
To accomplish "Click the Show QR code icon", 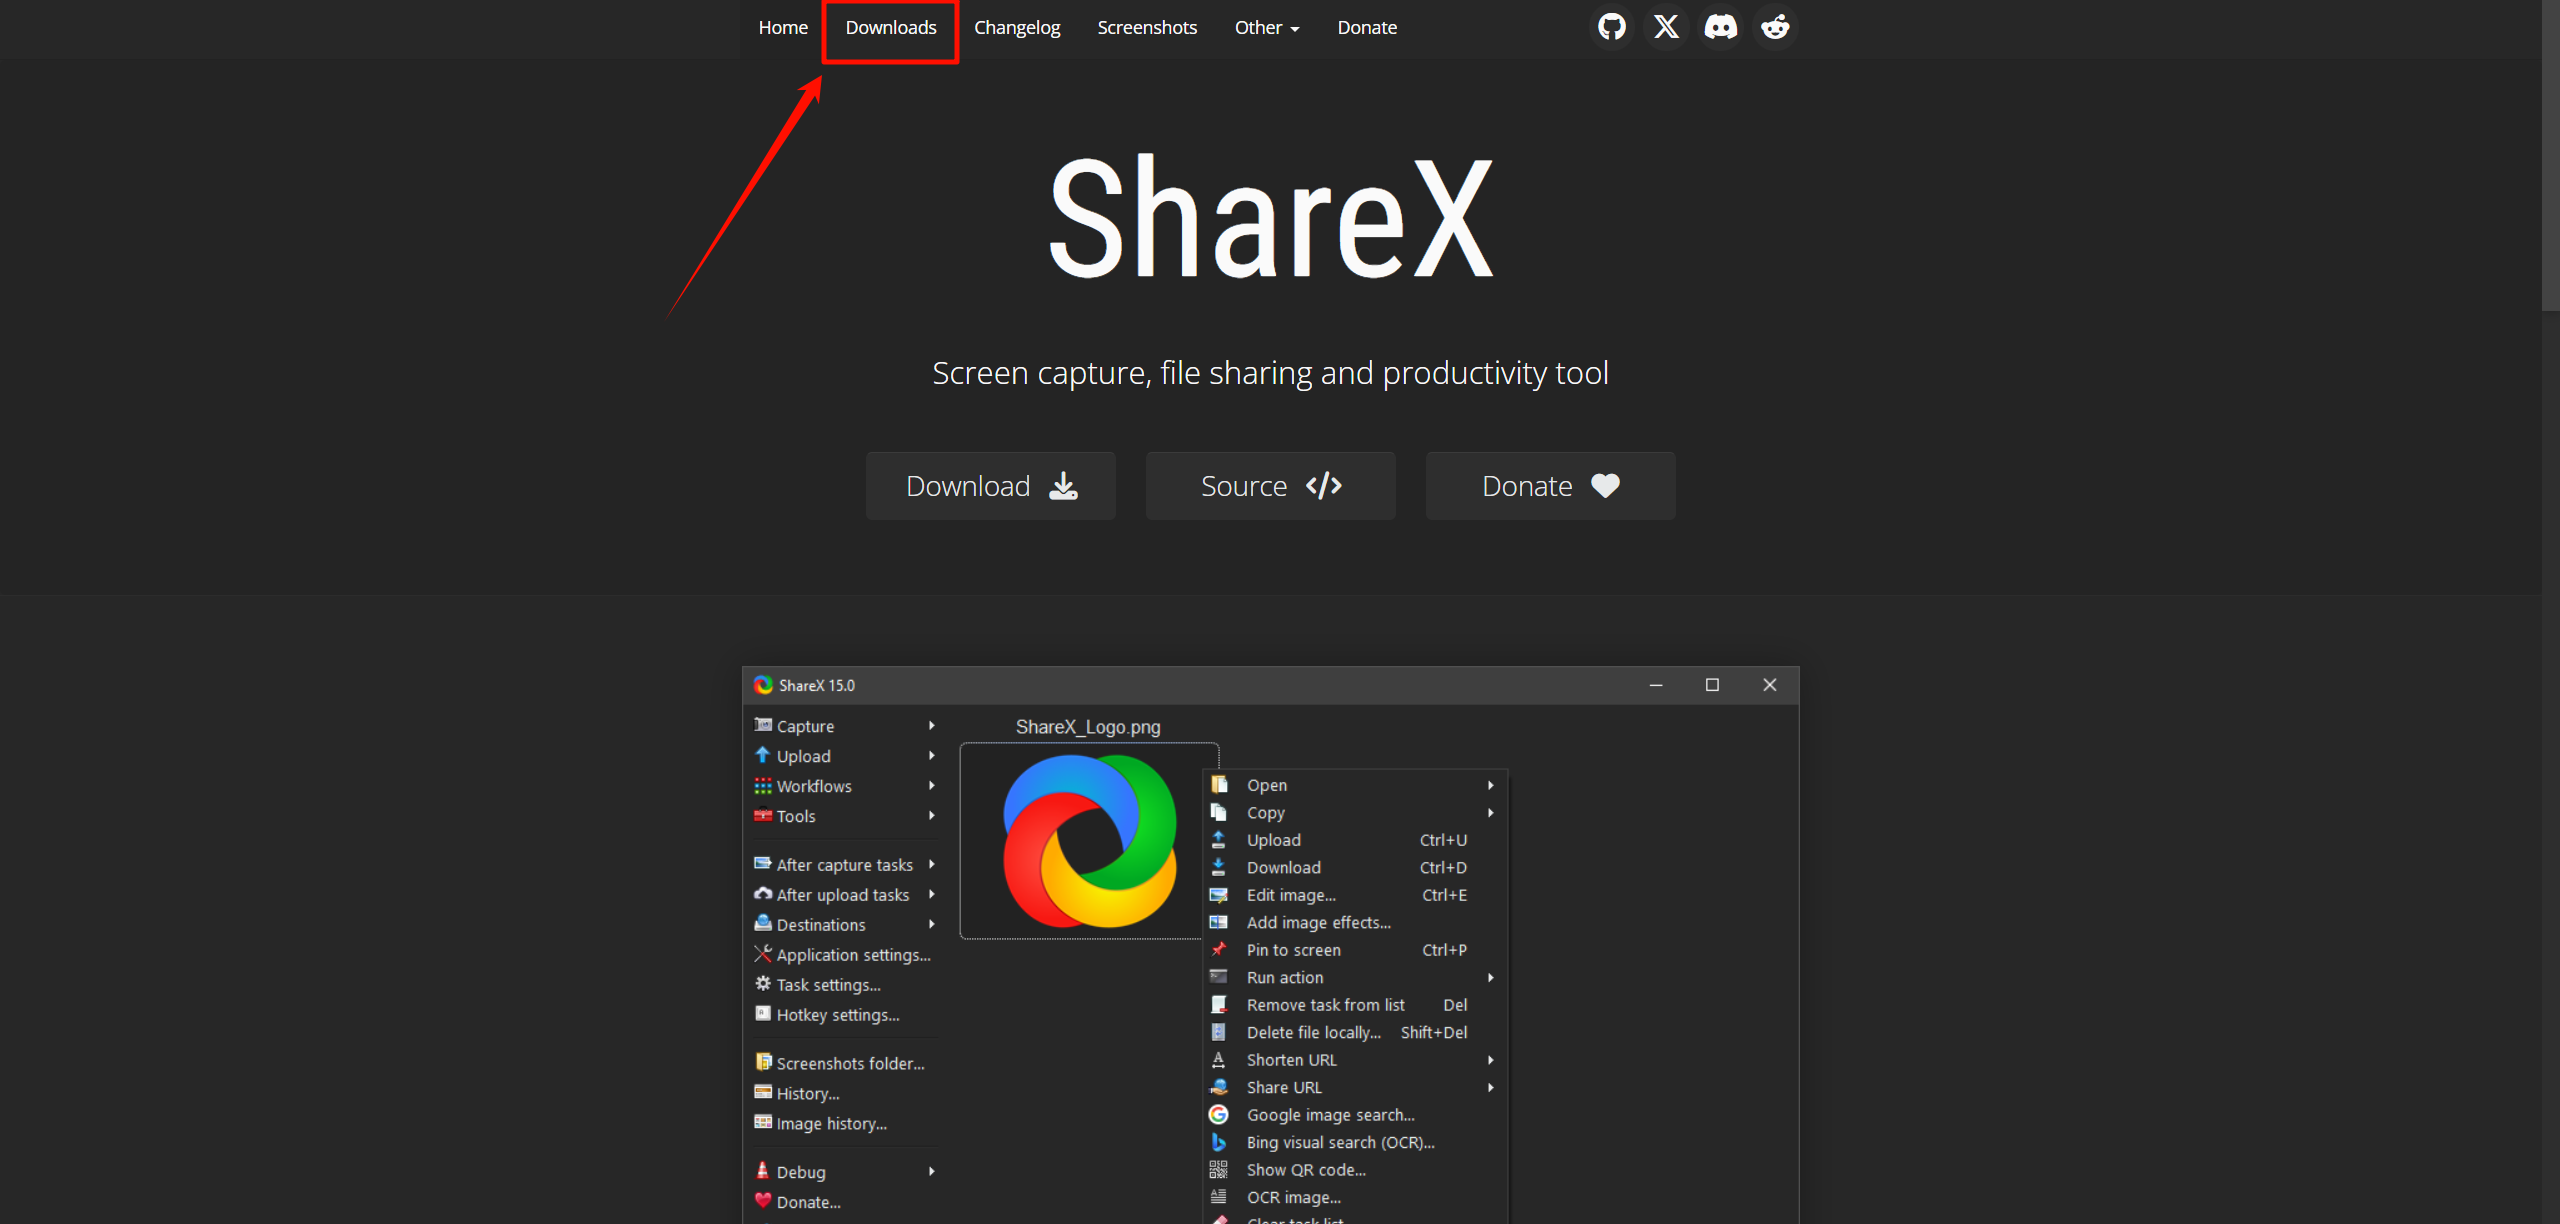I will pyautogui.click(x=1220, y=1169).
